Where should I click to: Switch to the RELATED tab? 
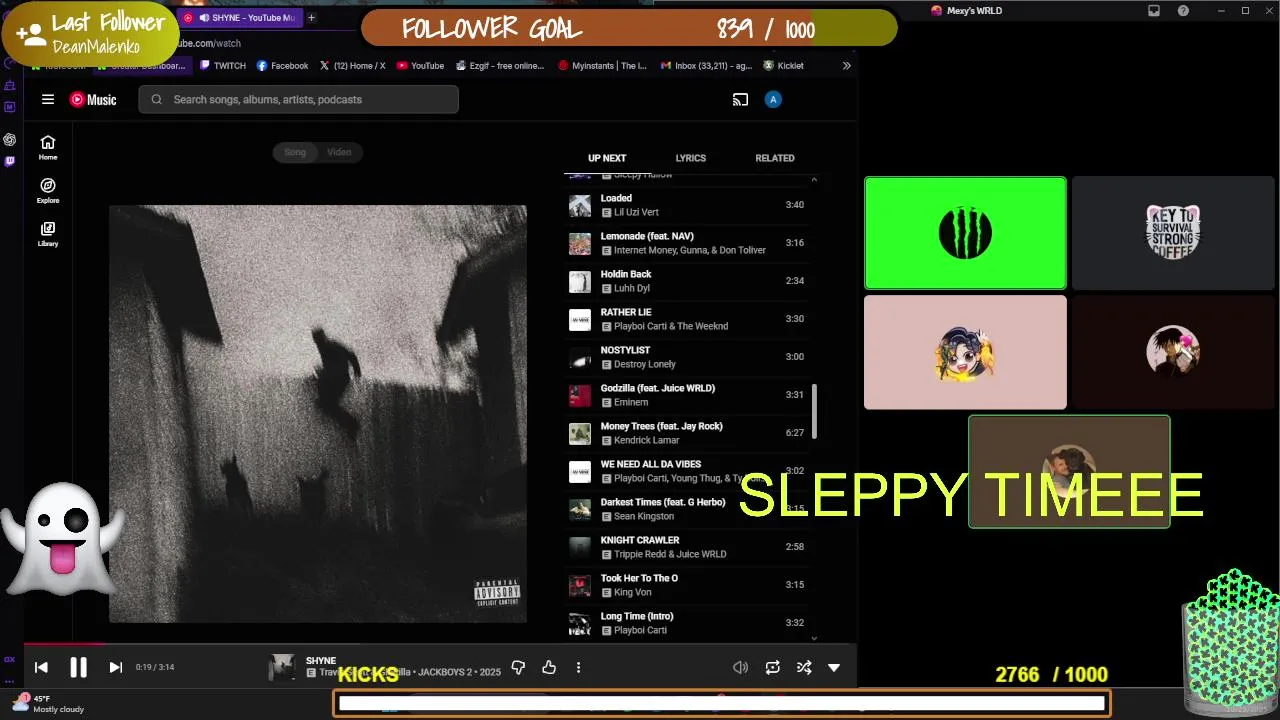tap(775, 158)
